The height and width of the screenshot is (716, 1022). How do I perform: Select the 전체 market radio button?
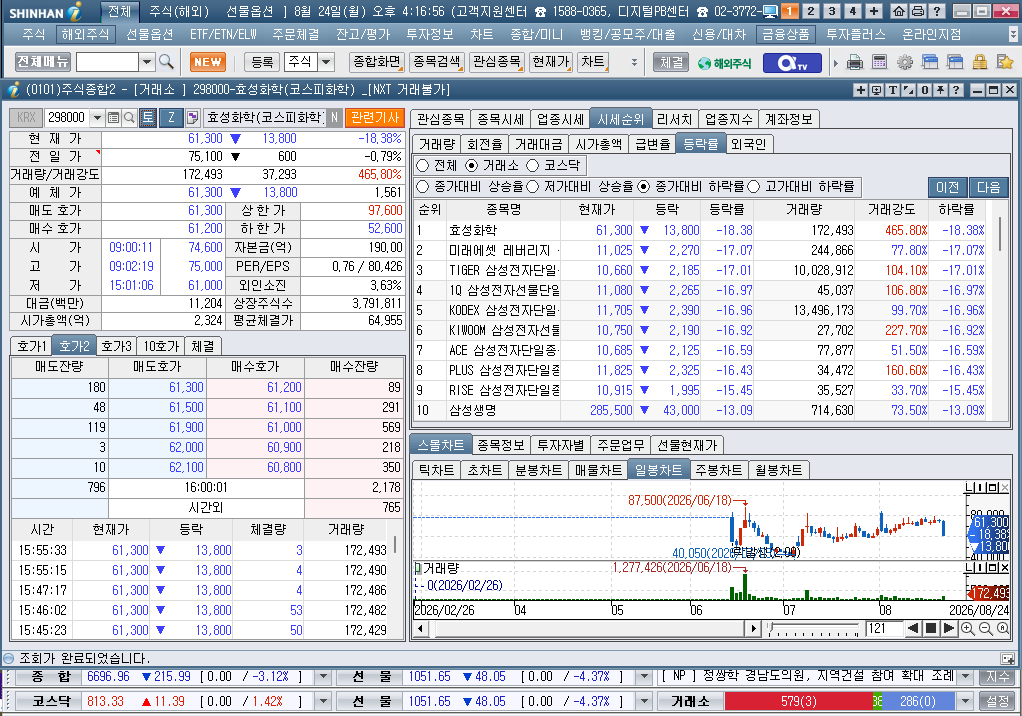422,165
